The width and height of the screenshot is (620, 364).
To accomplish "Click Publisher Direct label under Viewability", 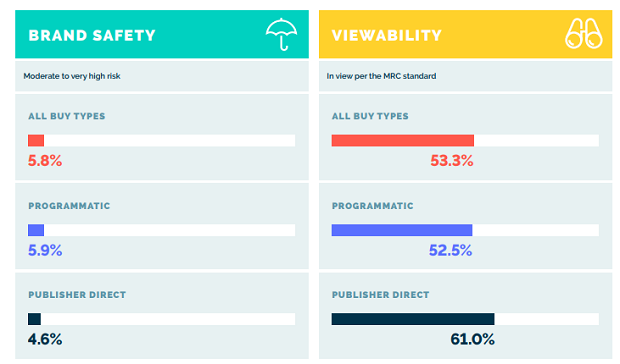I will point(380,295).
